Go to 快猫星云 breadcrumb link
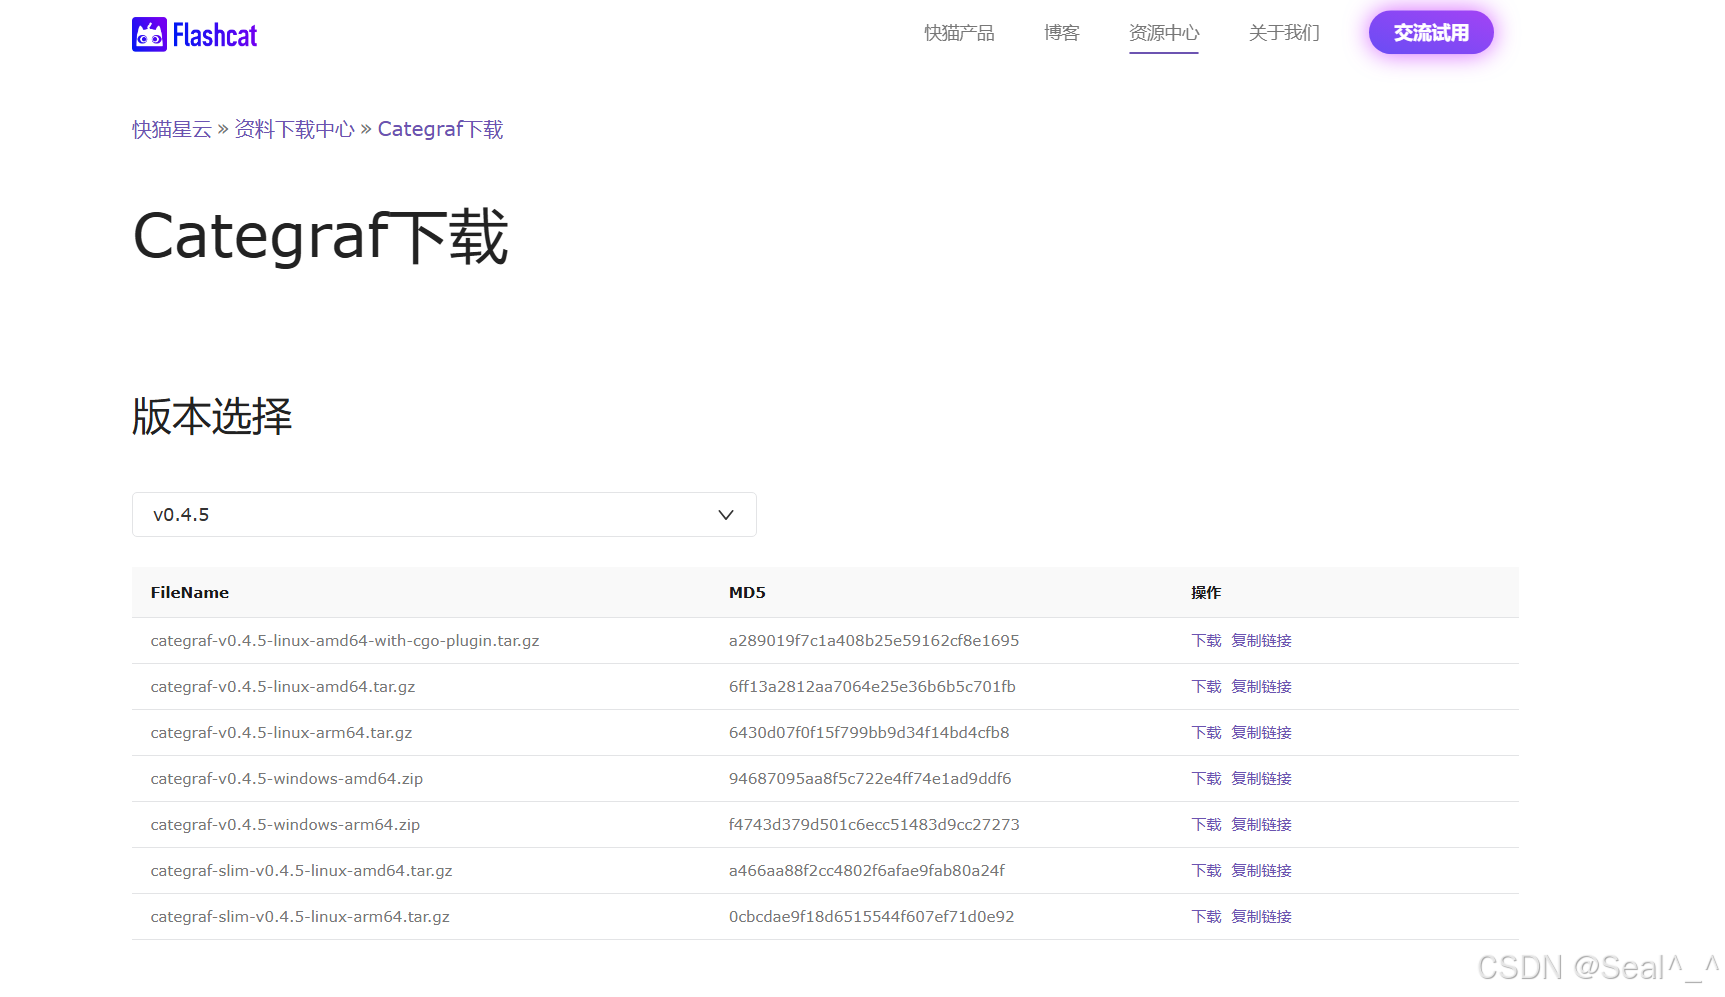This screenshot has width=1725, height=997. coord(172,129)
